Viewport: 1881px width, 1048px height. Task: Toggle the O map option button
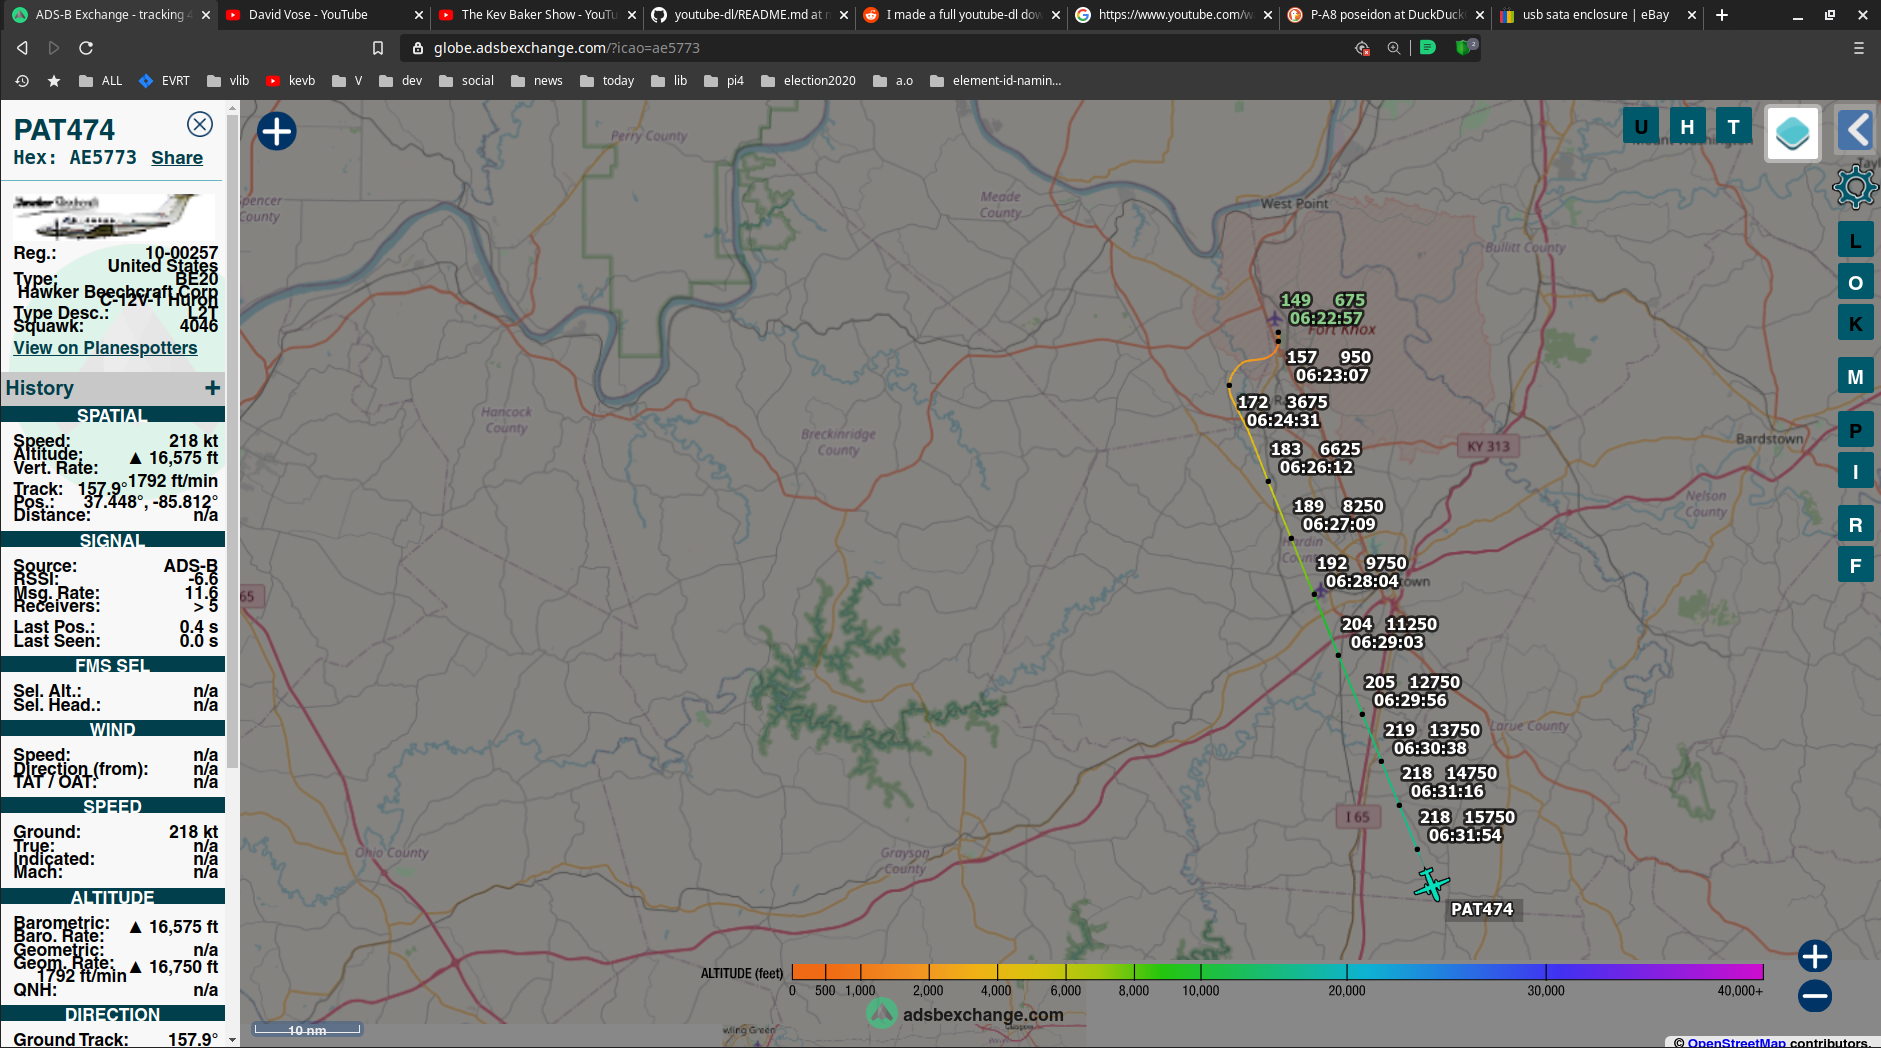(1855, 282)
